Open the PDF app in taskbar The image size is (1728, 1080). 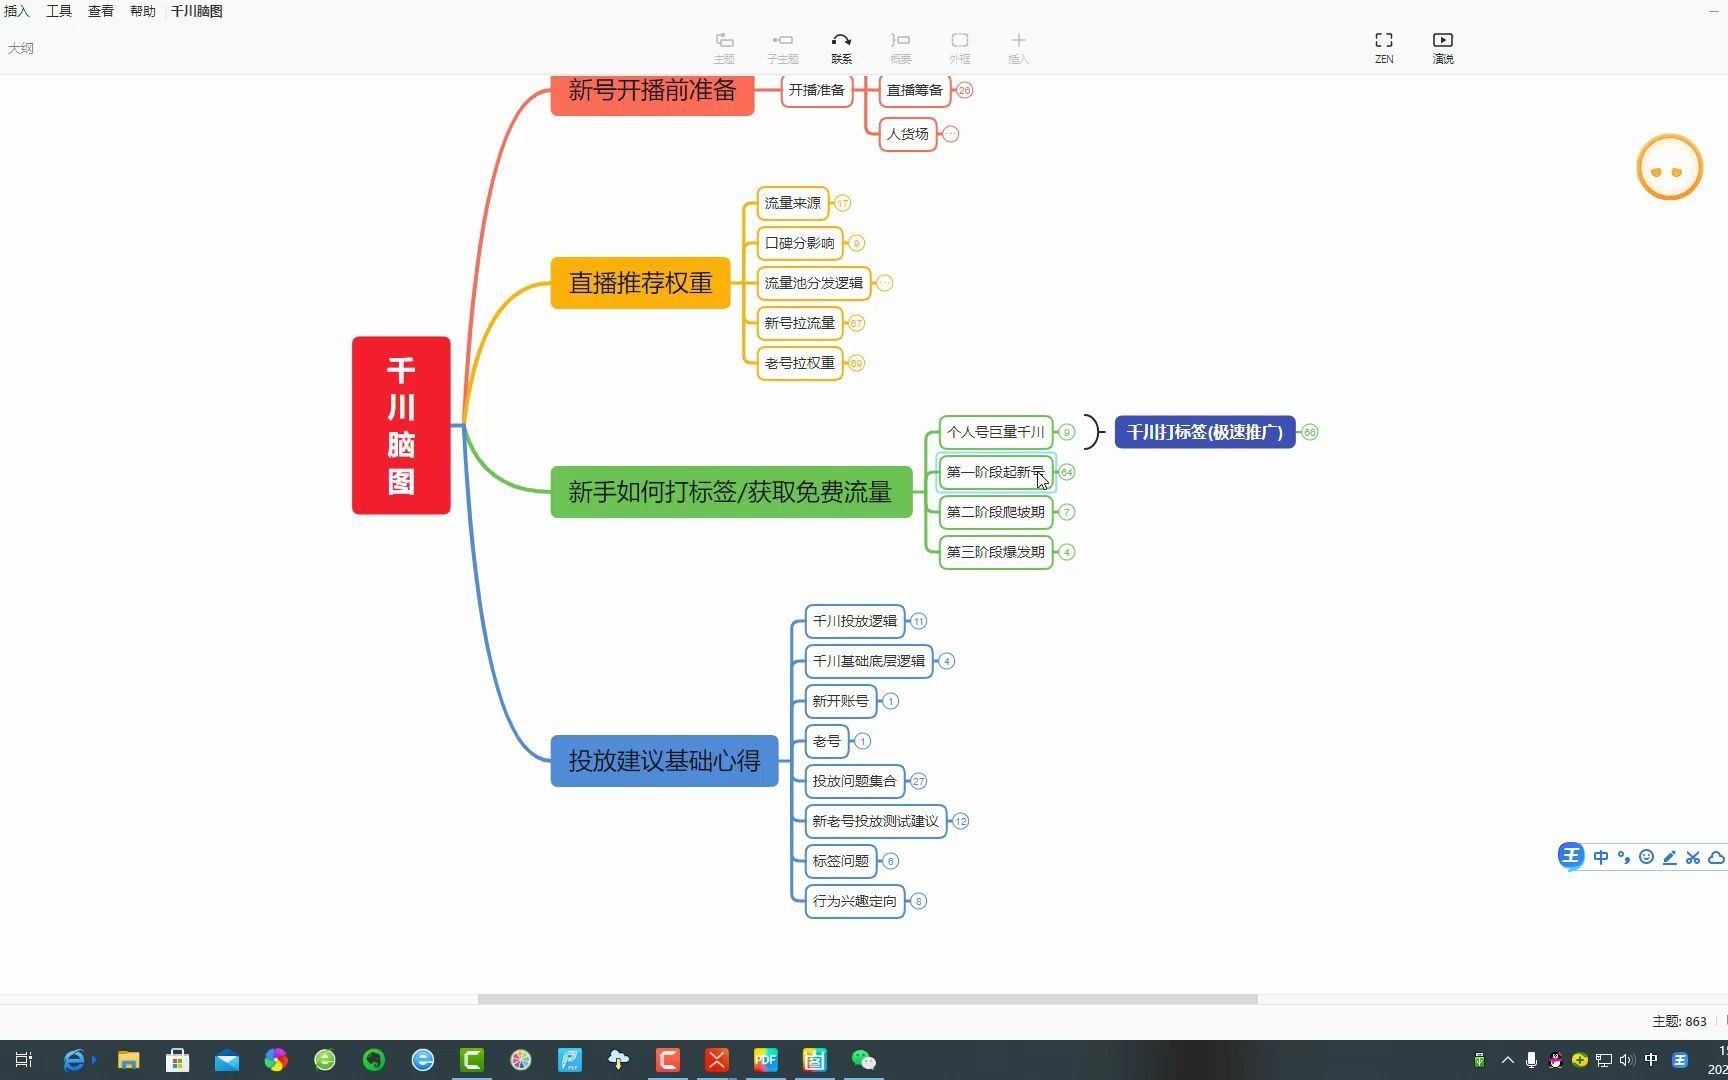pos(766,1060)
